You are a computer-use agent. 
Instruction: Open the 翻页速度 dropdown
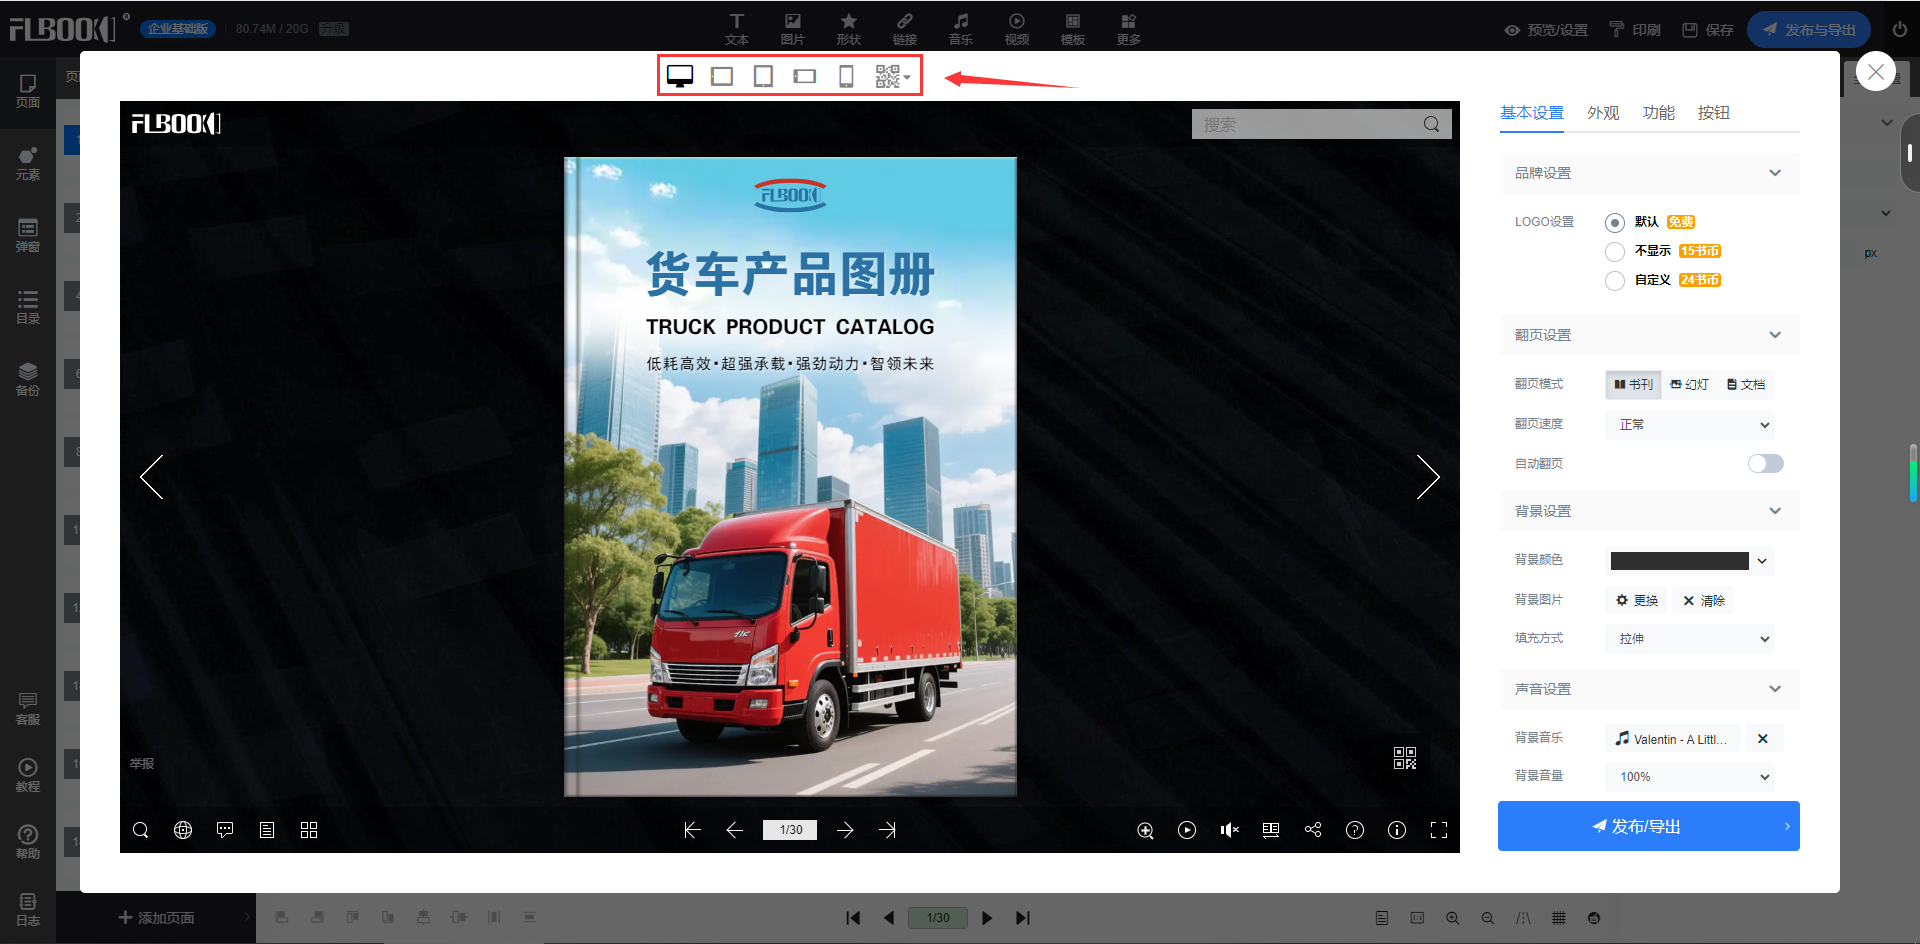pyautogui.click(x=1690, y=425)
